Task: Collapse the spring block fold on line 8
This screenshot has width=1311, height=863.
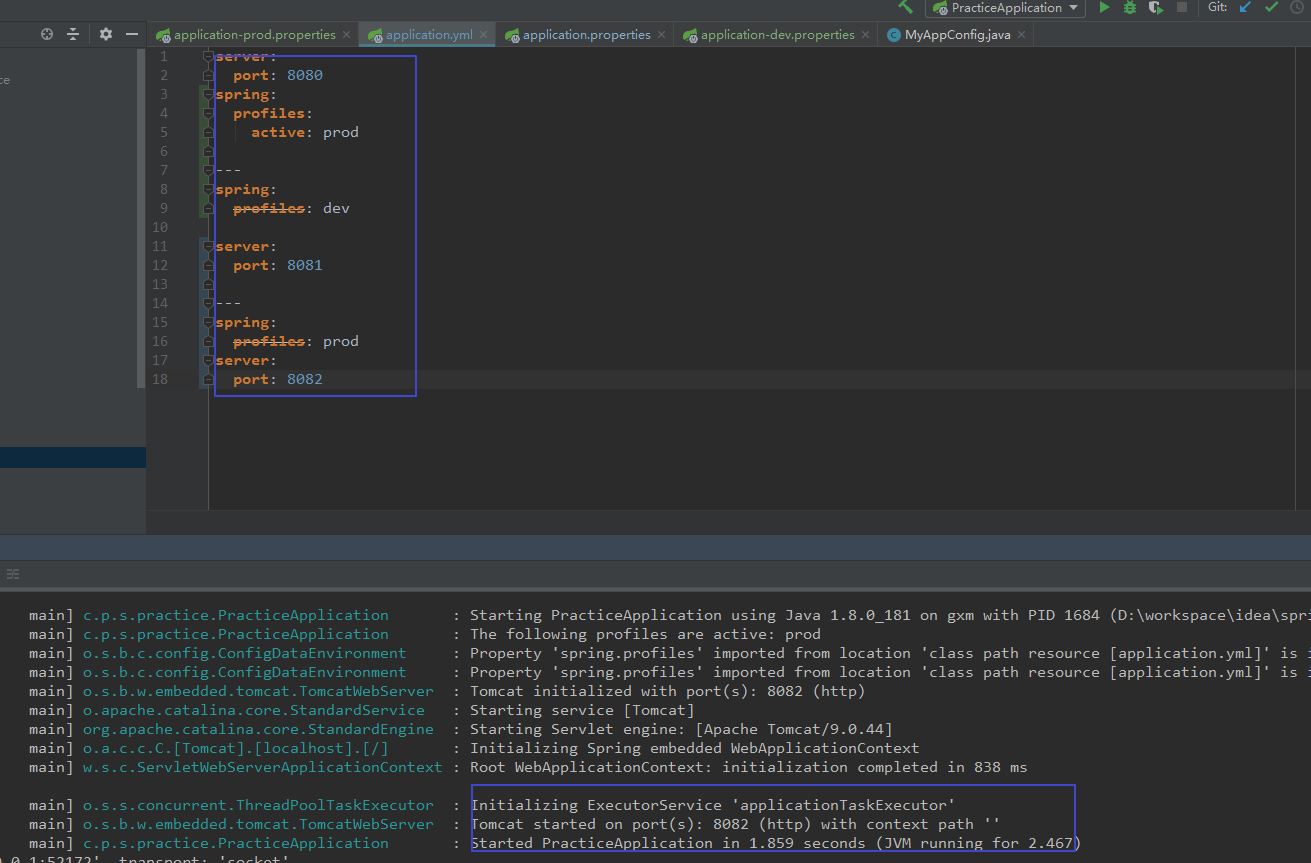Action: [x=208, y=189]
